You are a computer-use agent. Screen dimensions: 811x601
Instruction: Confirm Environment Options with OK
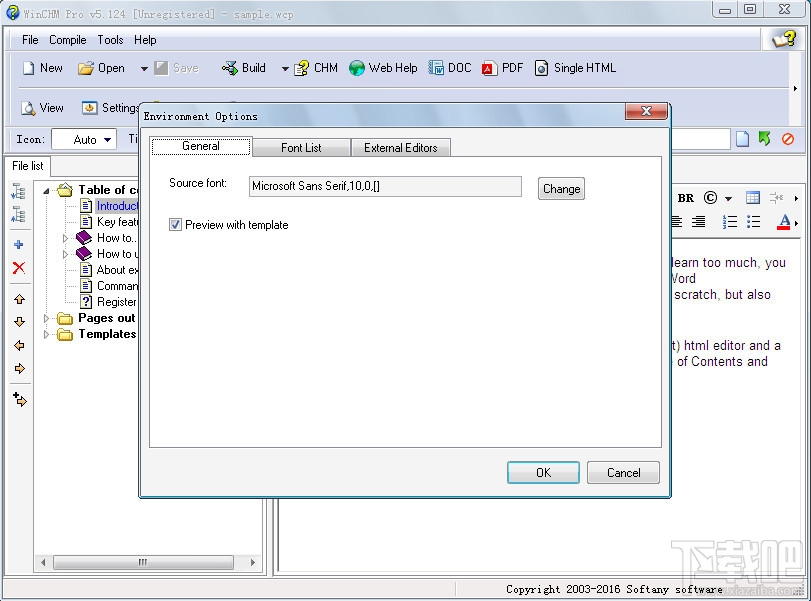coord(543,472)
